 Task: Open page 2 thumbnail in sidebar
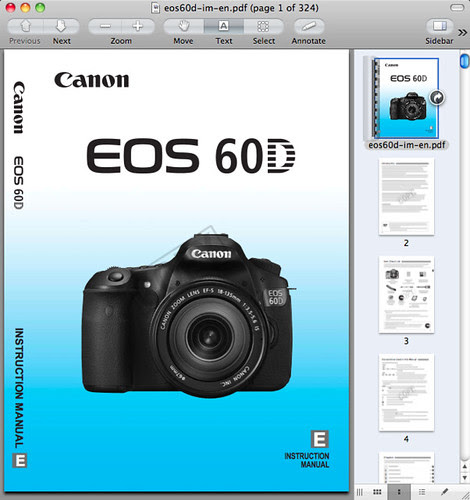coord(406,197)
